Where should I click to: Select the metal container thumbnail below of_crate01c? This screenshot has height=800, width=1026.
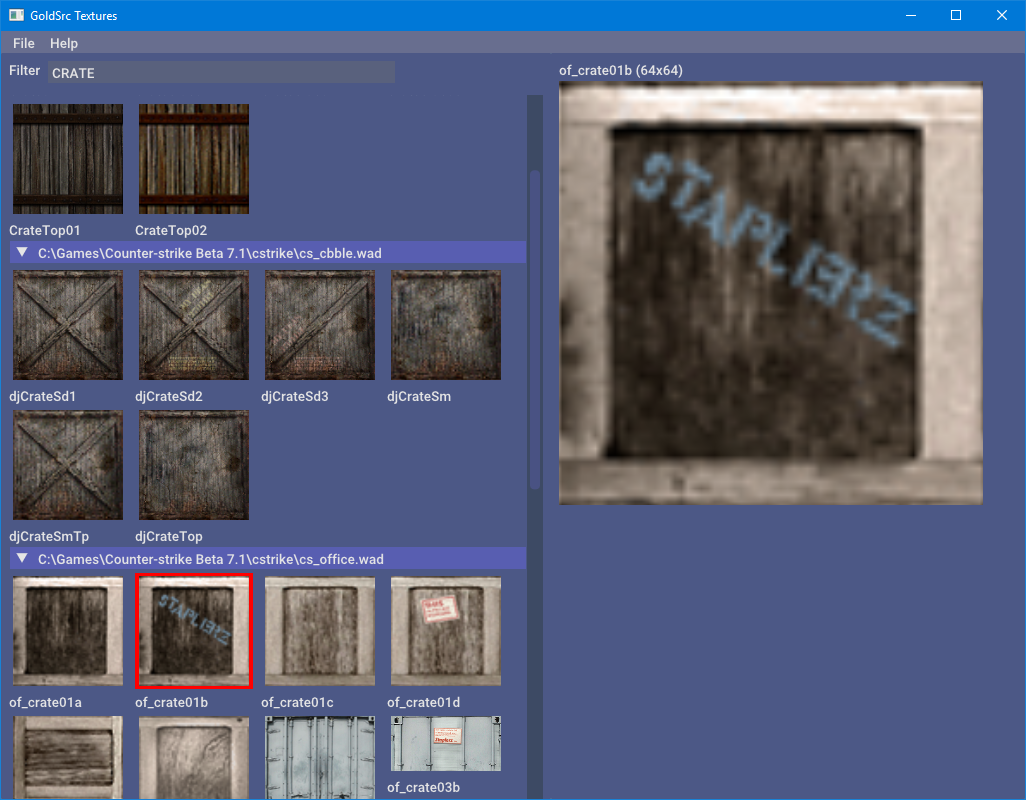tap(320, 757)
